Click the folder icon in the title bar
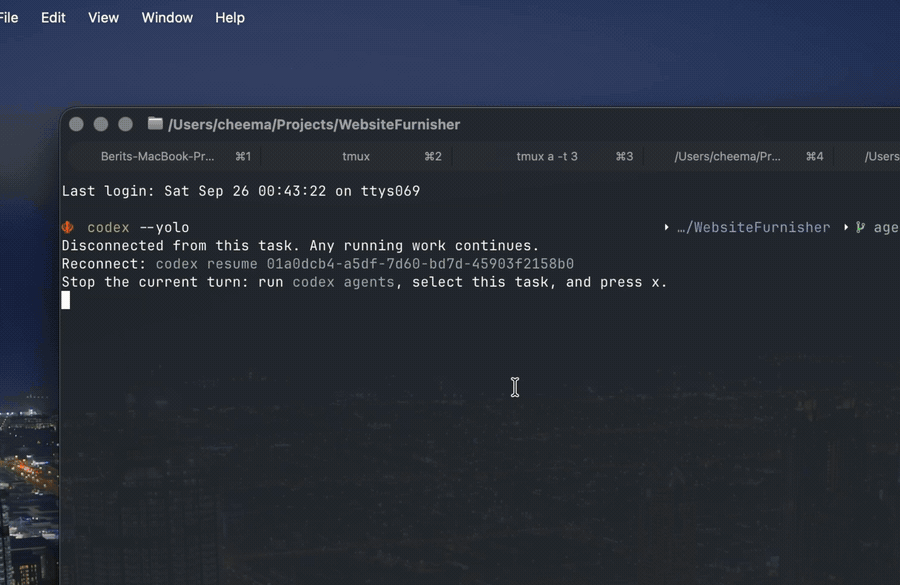 tap(155, 123)
